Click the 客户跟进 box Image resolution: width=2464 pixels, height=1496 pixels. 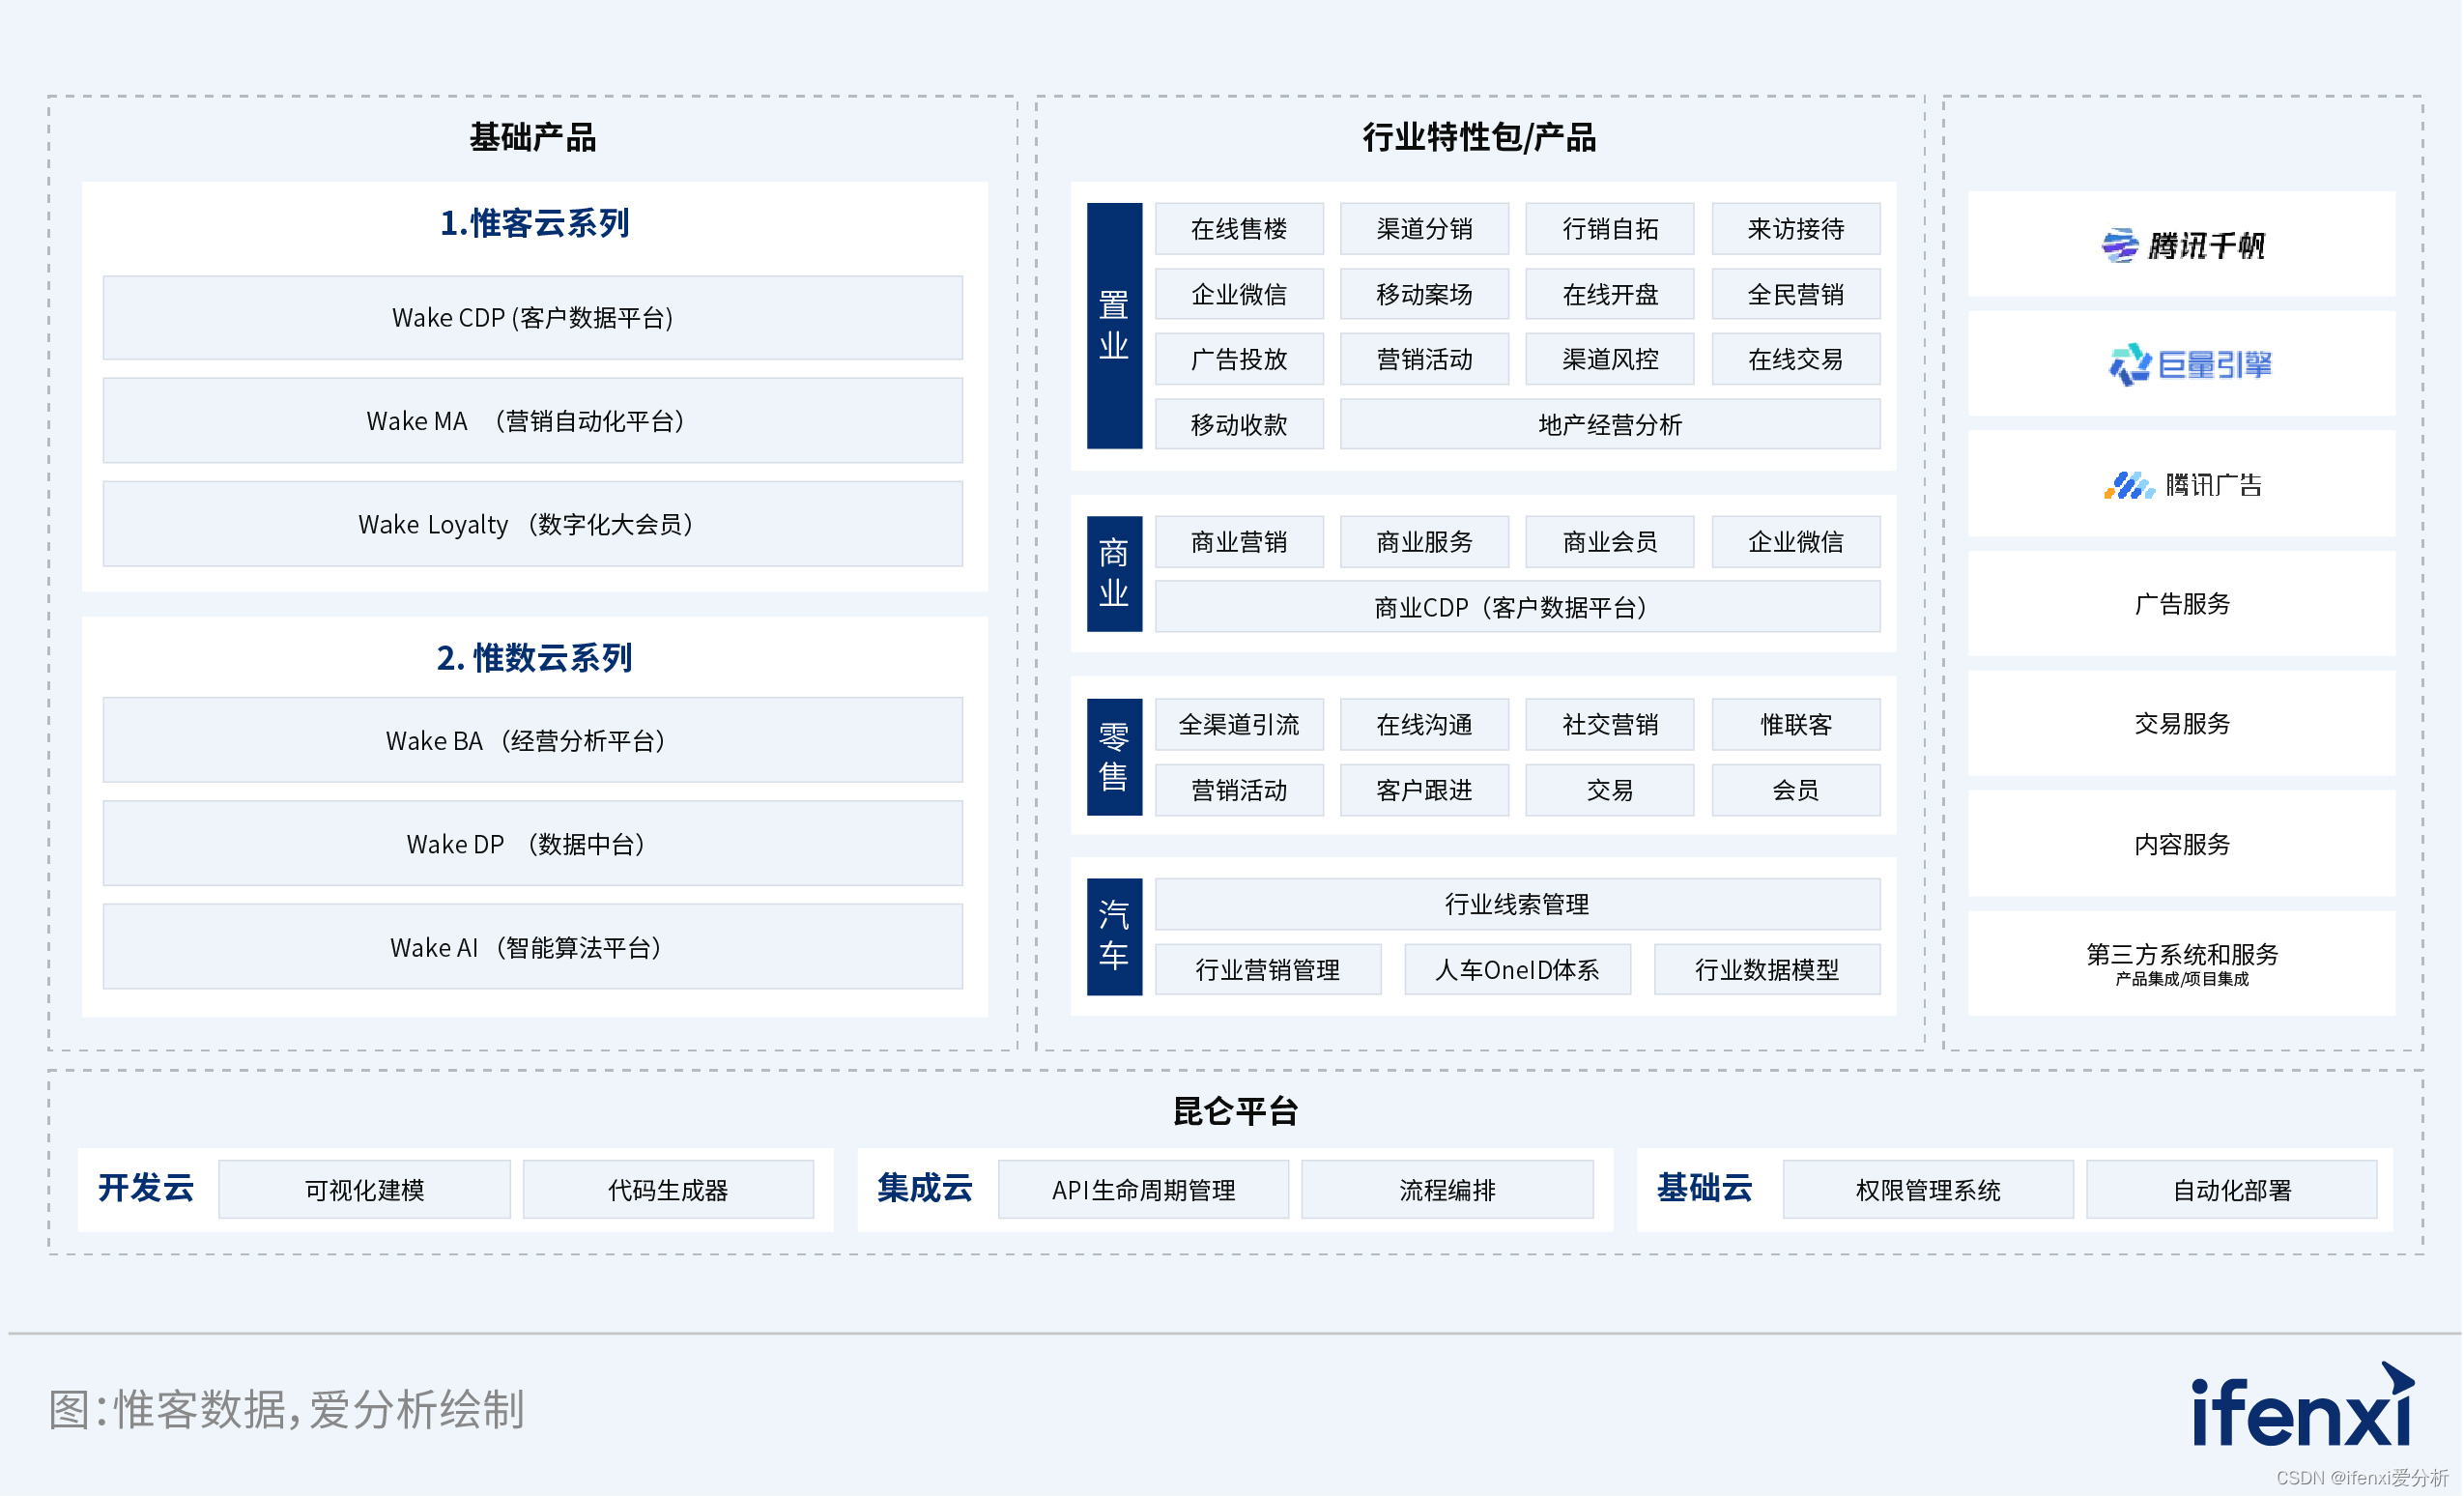tap(1425, 790)
